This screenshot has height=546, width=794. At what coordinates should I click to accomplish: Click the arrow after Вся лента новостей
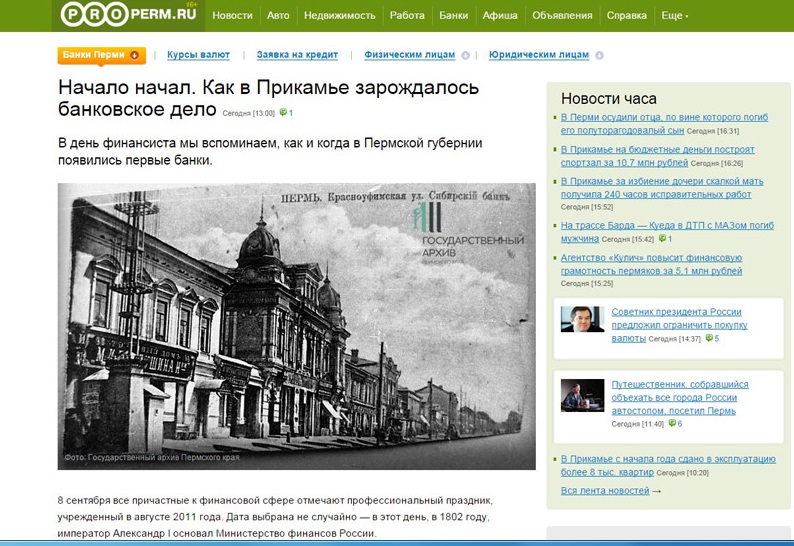[x=657, y=491]
